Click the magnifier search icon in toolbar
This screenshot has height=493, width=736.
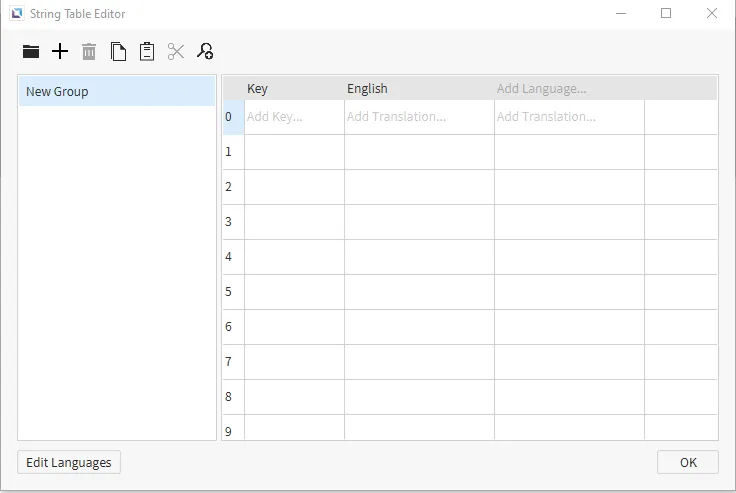pyautogui.click(x=205, y=52)
